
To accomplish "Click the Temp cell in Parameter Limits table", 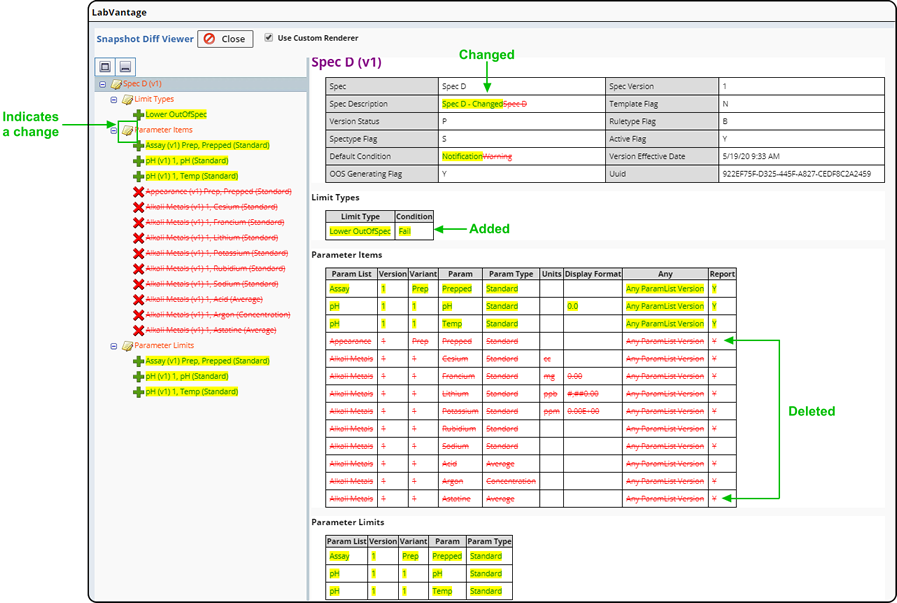I will pos(447,591).
